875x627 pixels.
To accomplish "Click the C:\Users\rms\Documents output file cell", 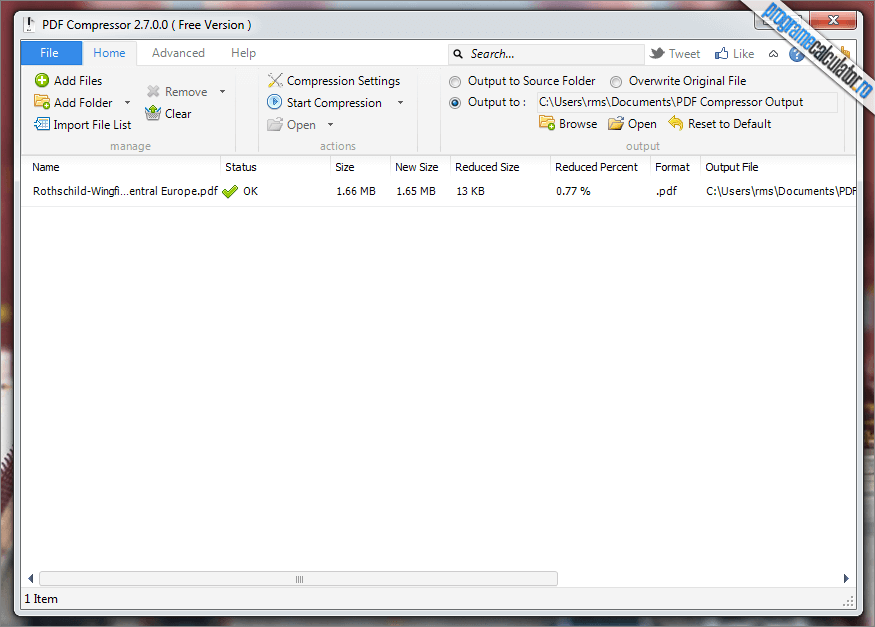I will click(x=781, y=191).
